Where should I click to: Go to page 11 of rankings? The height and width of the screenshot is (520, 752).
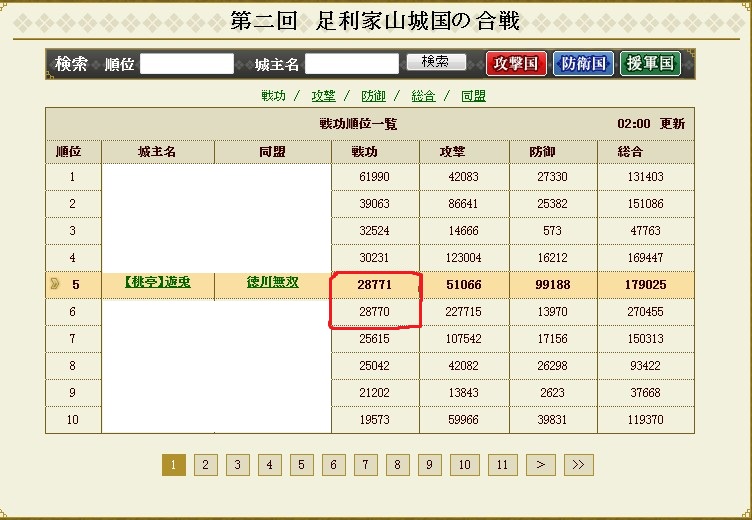point(503,465)
